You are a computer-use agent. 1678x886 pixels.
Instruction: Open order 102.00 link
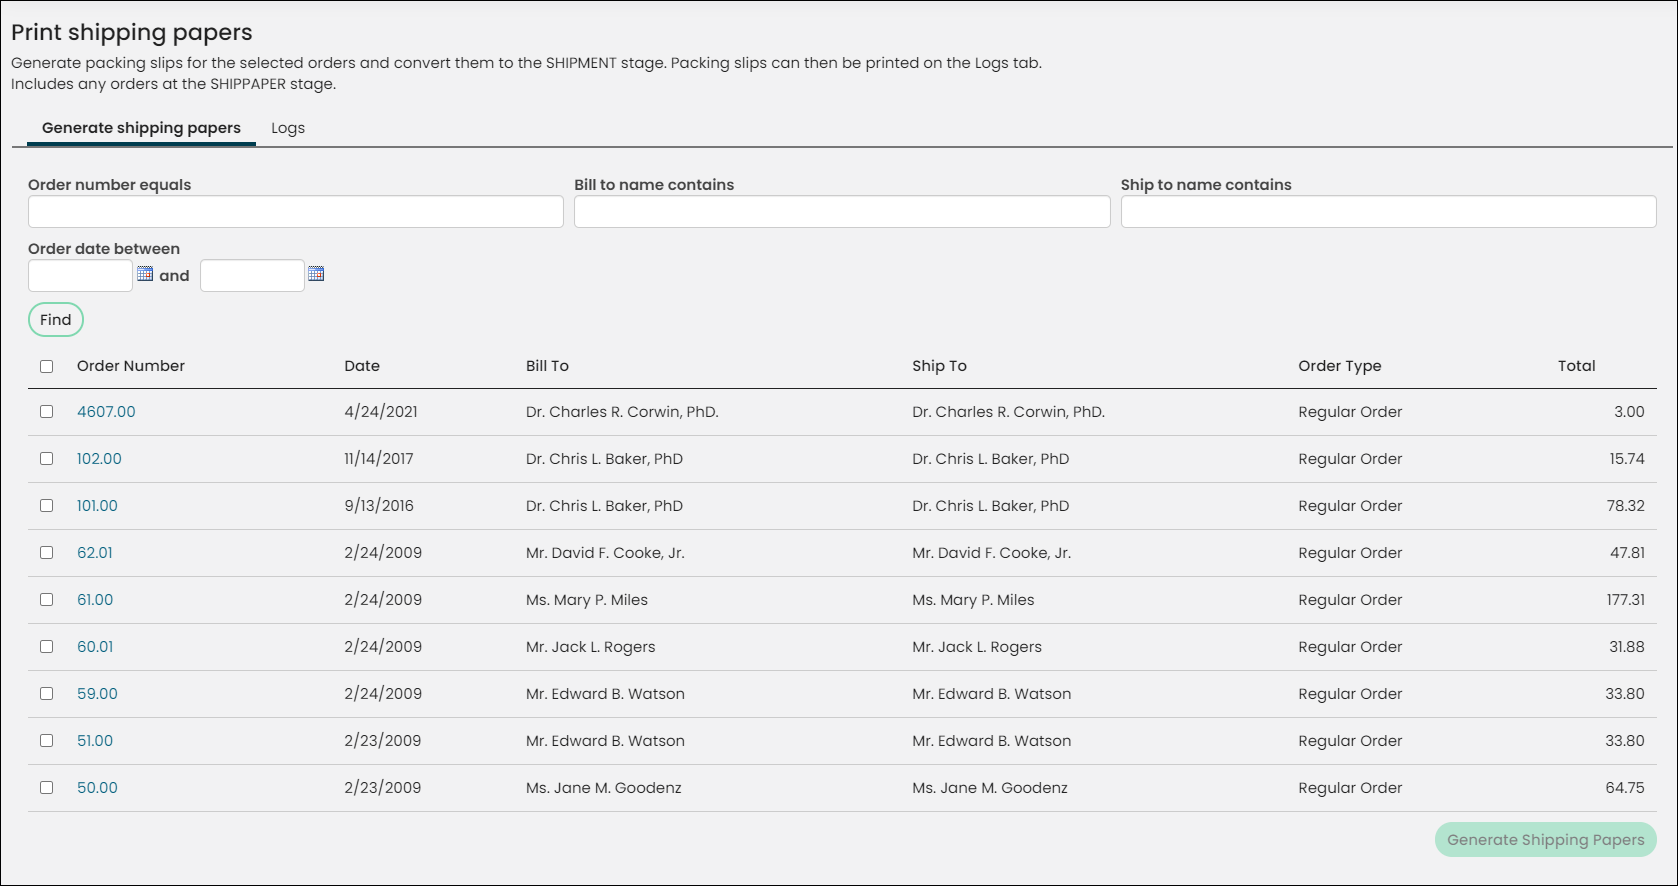(x=99, y=459)
